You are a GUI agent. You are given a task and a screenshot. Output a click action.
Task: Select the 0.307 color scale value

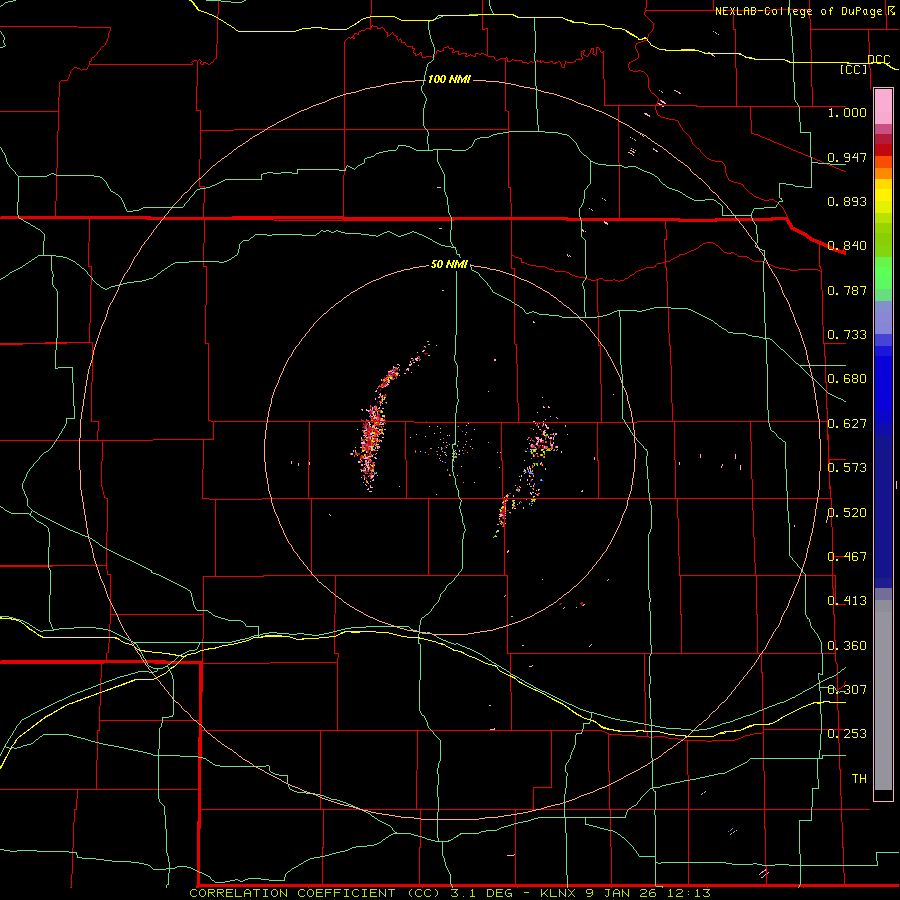[x=847, y=689]
